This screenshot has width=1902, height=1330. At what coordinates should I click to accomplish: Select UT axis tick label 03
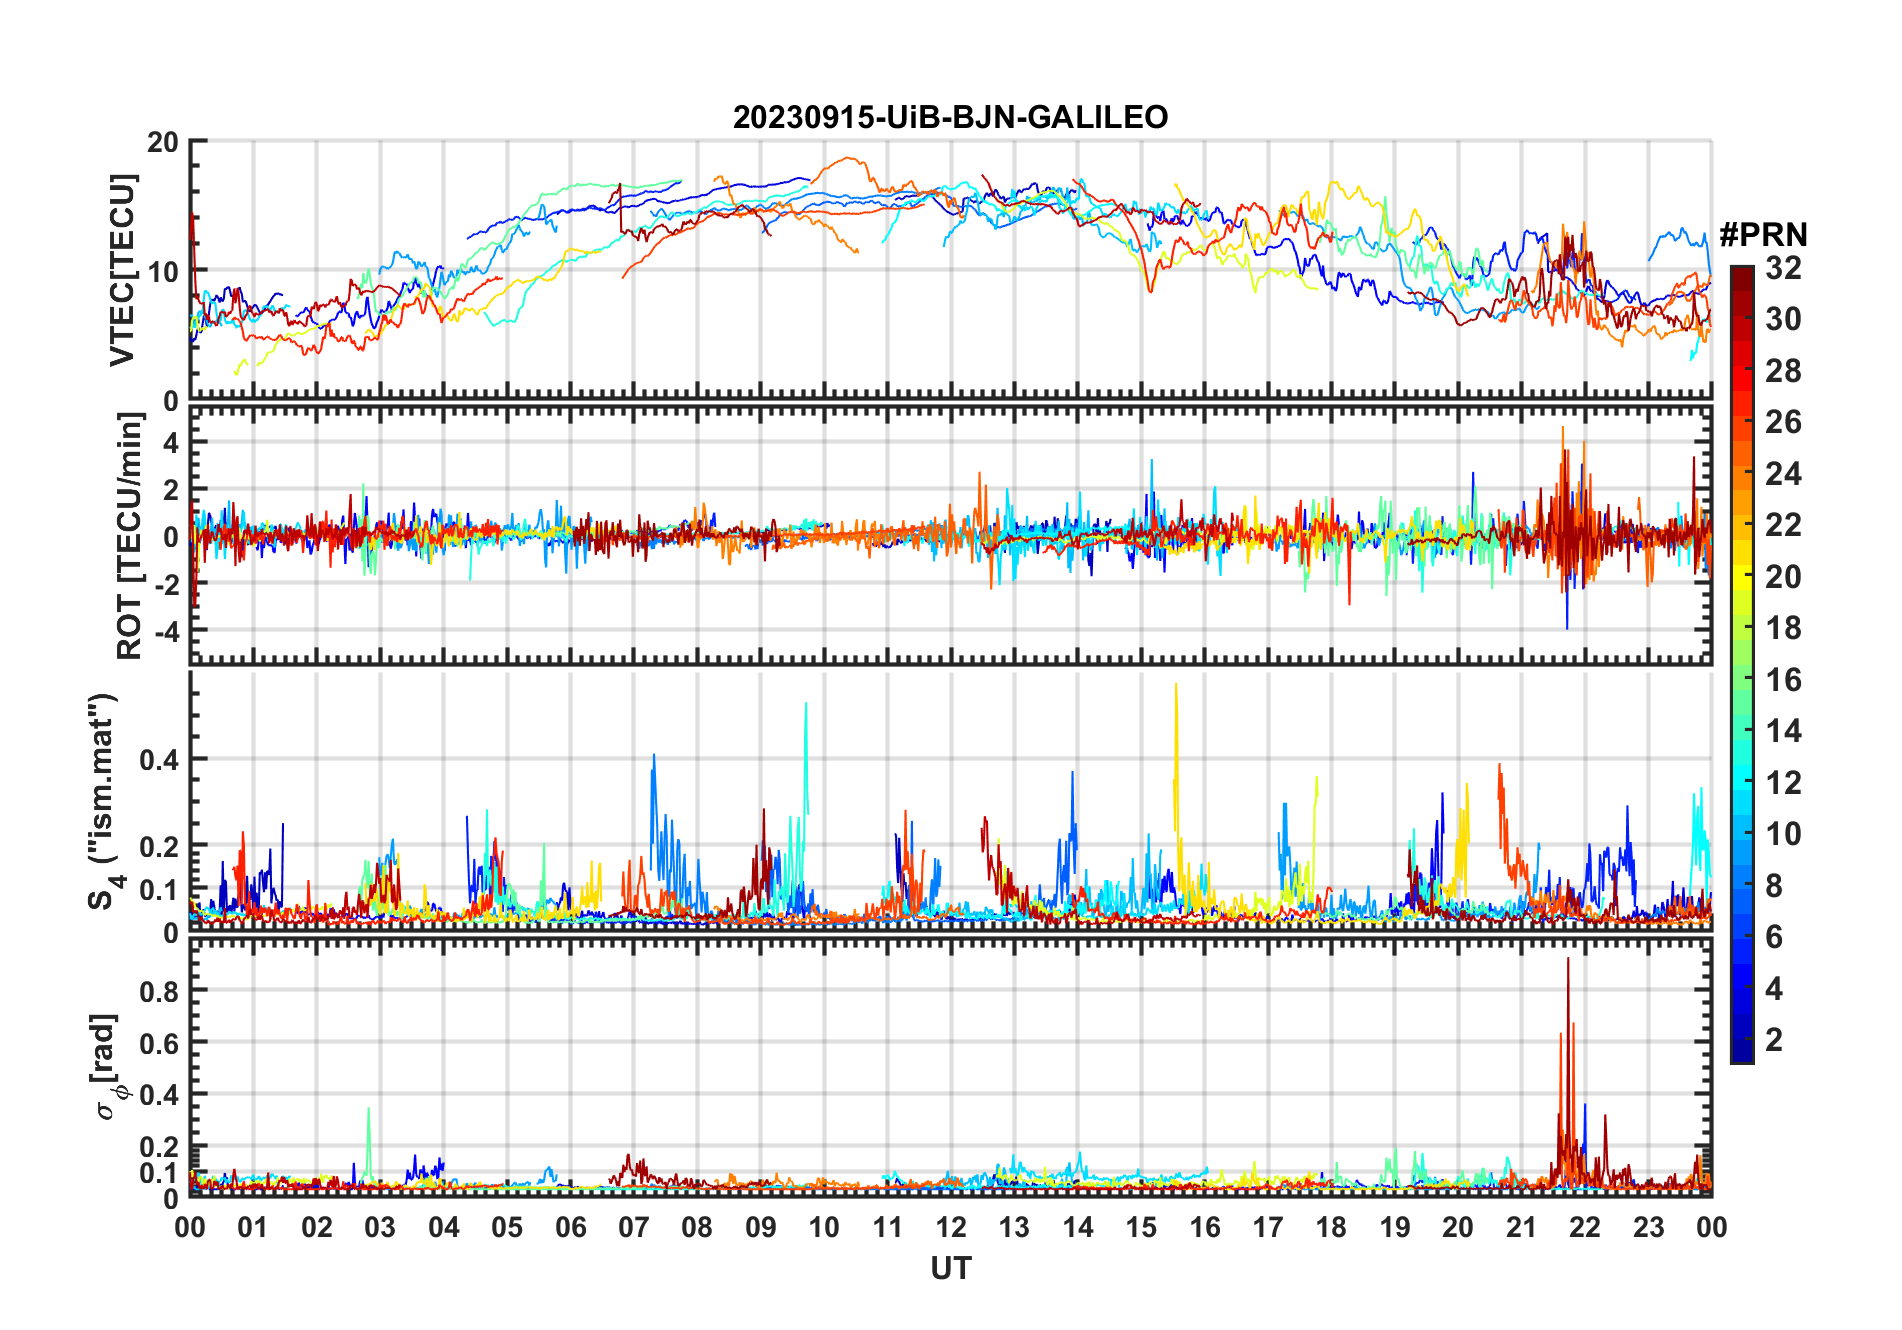[x=380, y=1228]
